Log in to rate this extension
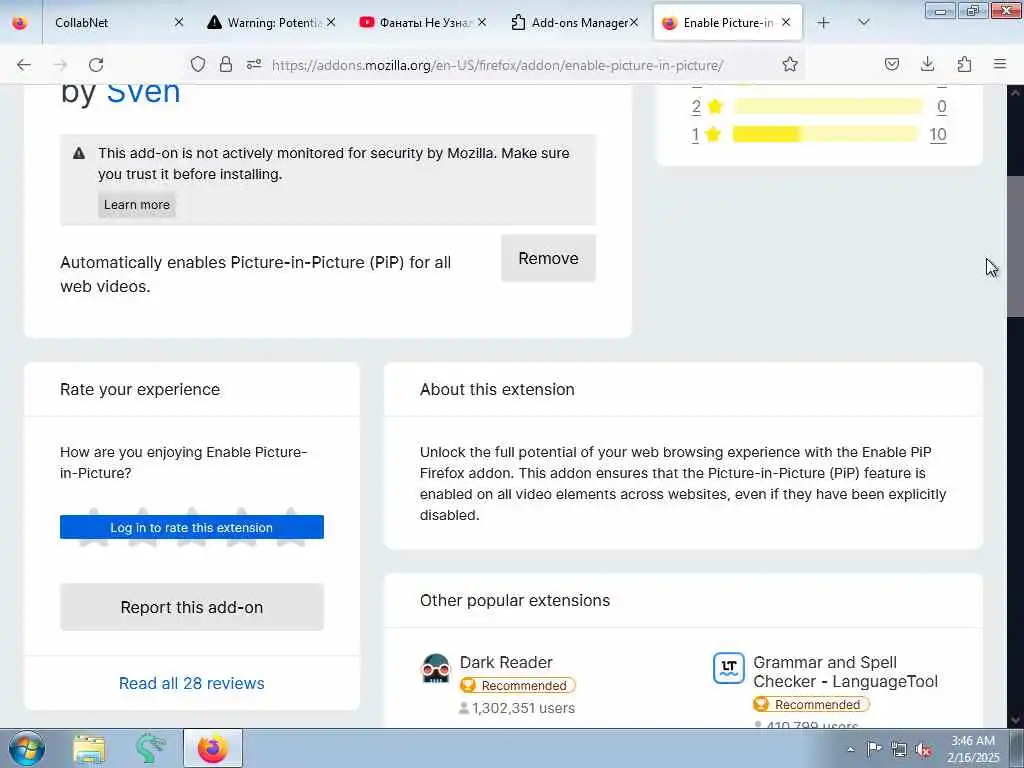This screenshot has height=768, width=1024. 191,527
